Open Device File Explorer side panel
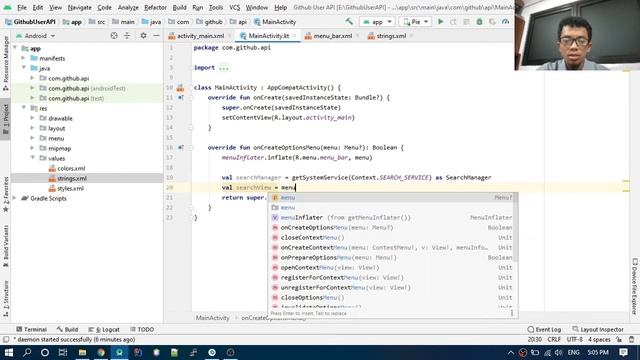The width and height of the screenshot is (640, 360). pos(635,287)
